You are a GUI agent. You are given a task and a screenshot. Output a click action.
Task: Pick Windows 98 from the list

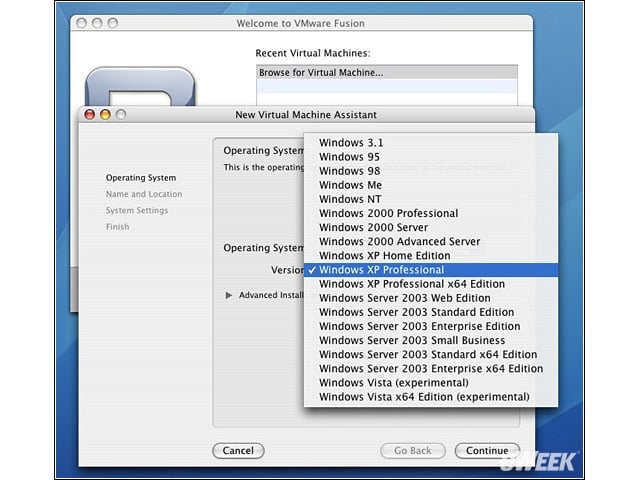click(431, 171)
